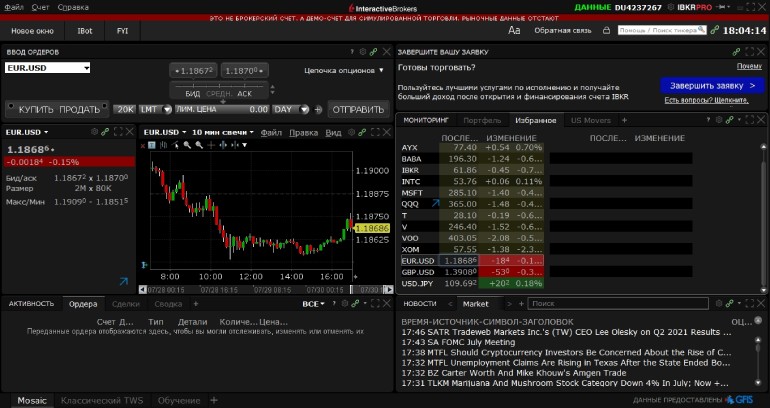Image resolution: width=770 pixels, height=408 pixels.
Task: Click ACK on the price wand
Action: (x=245, y=93)
